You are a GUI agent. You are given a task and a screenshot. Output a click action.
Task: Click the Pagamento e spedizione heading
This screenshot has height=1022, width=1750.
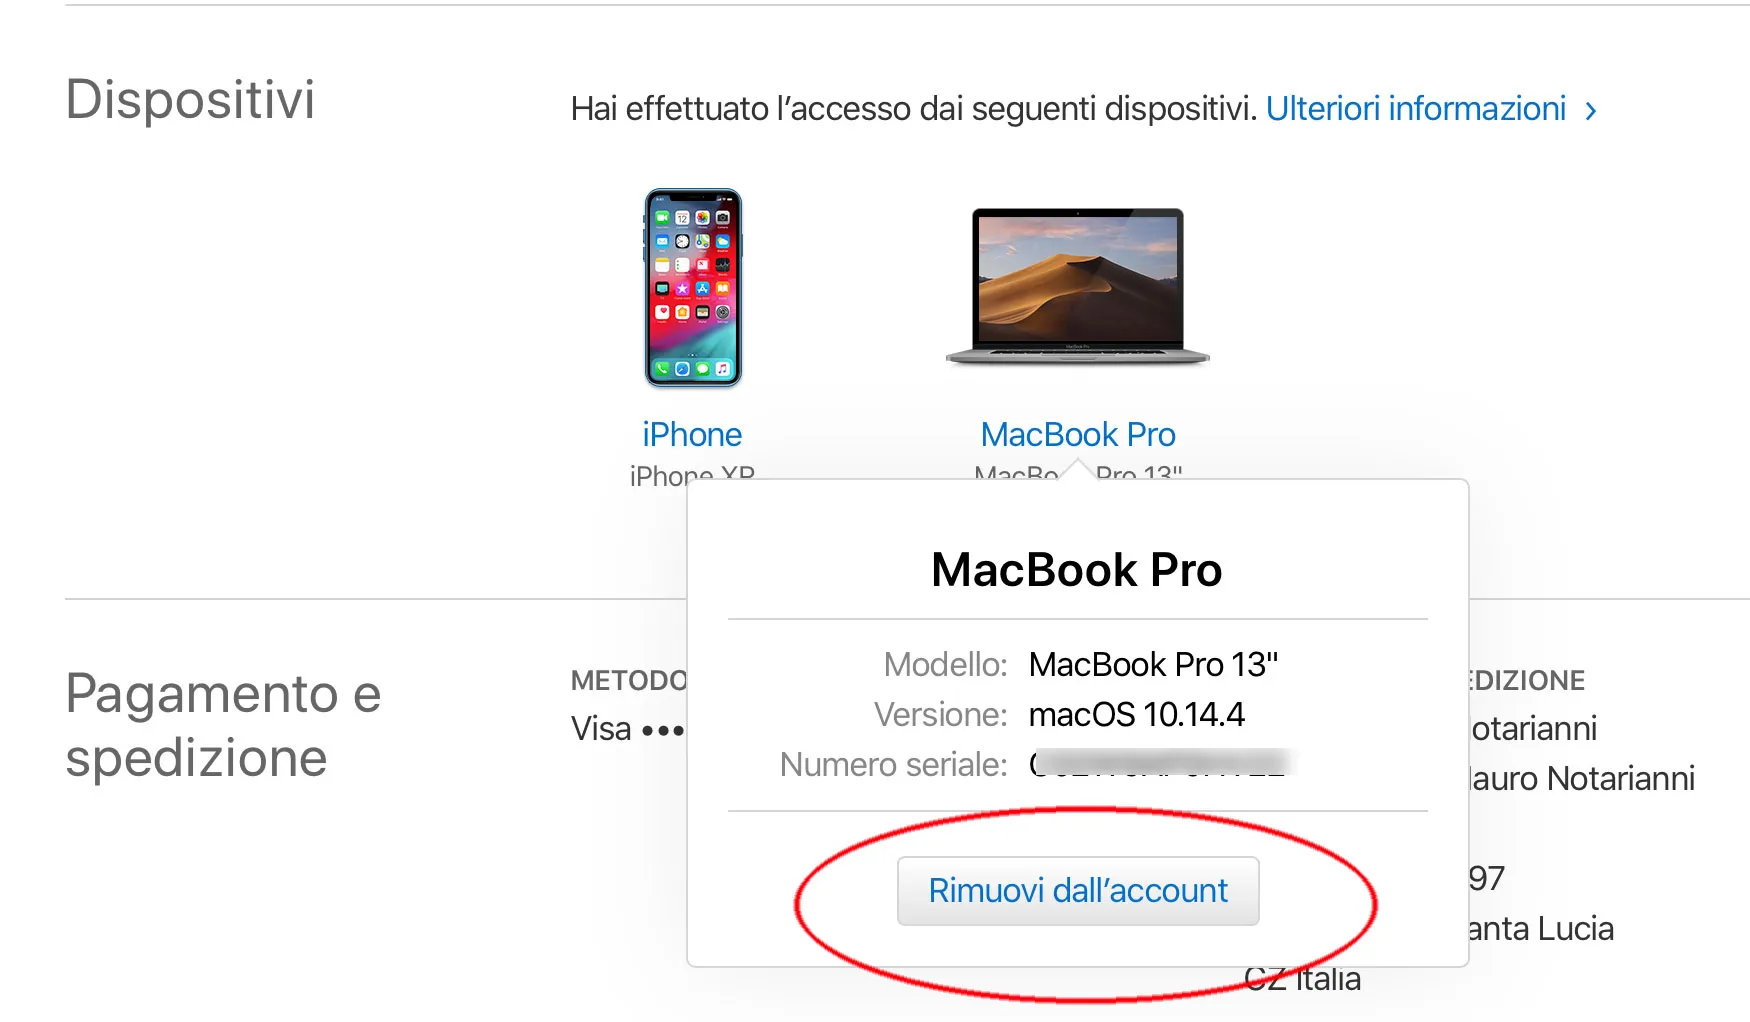pyautogui.click(x=223, y=723)
